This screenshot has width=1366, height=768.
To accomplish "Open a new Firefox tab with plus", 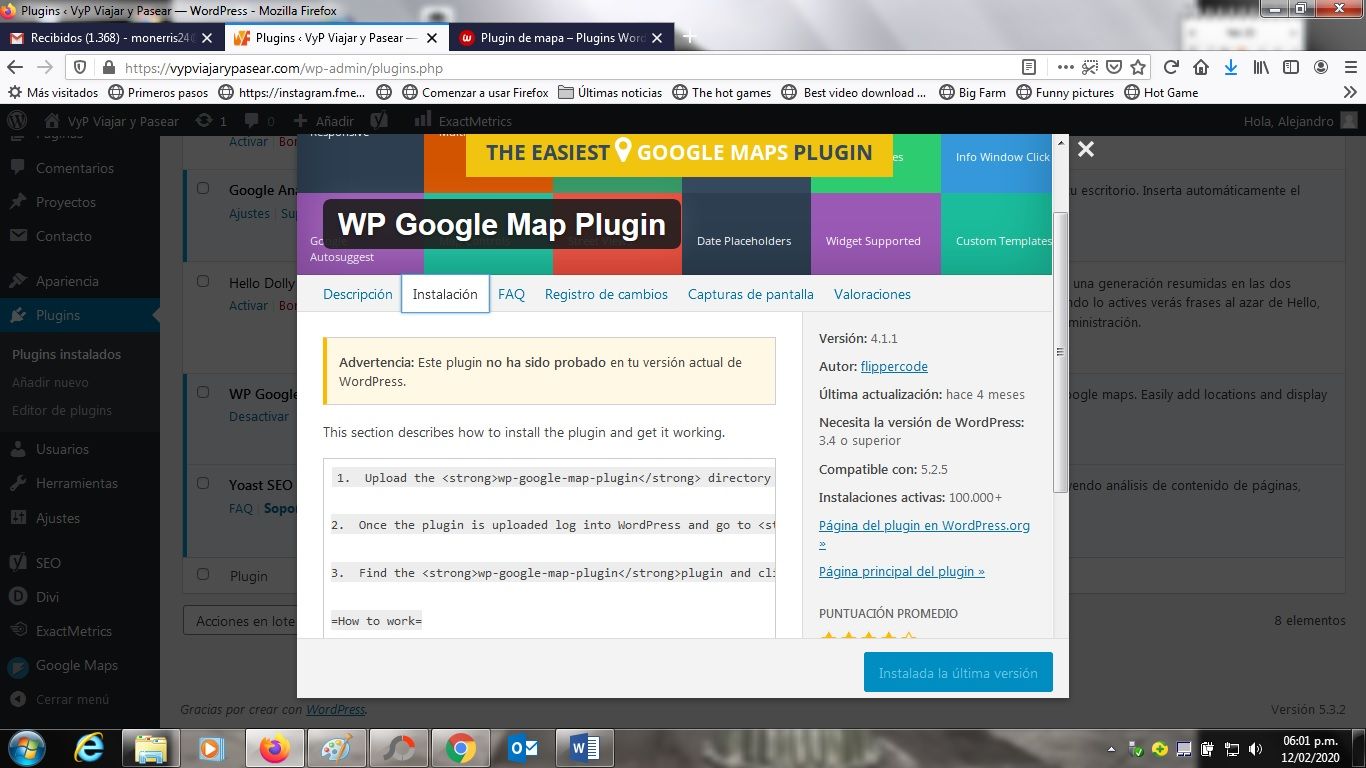I will click(x=689, y=38).
